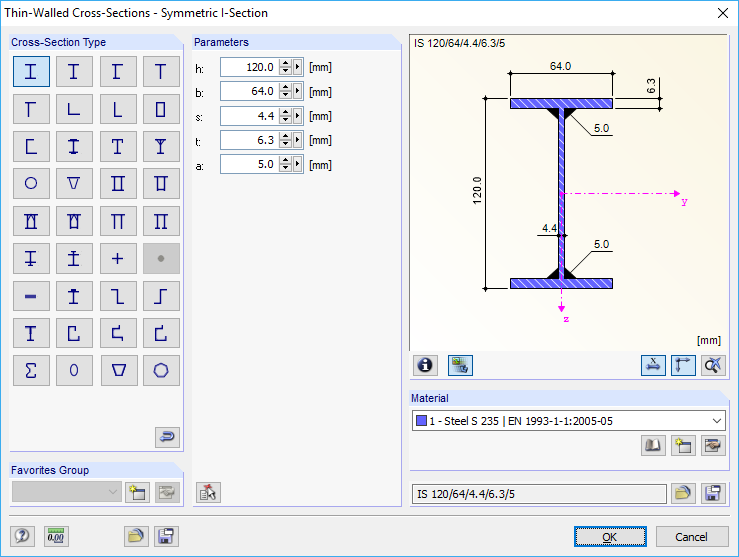739x557 pixels.
Task: Open decimal places units settings icon
Action: (56, 536)
